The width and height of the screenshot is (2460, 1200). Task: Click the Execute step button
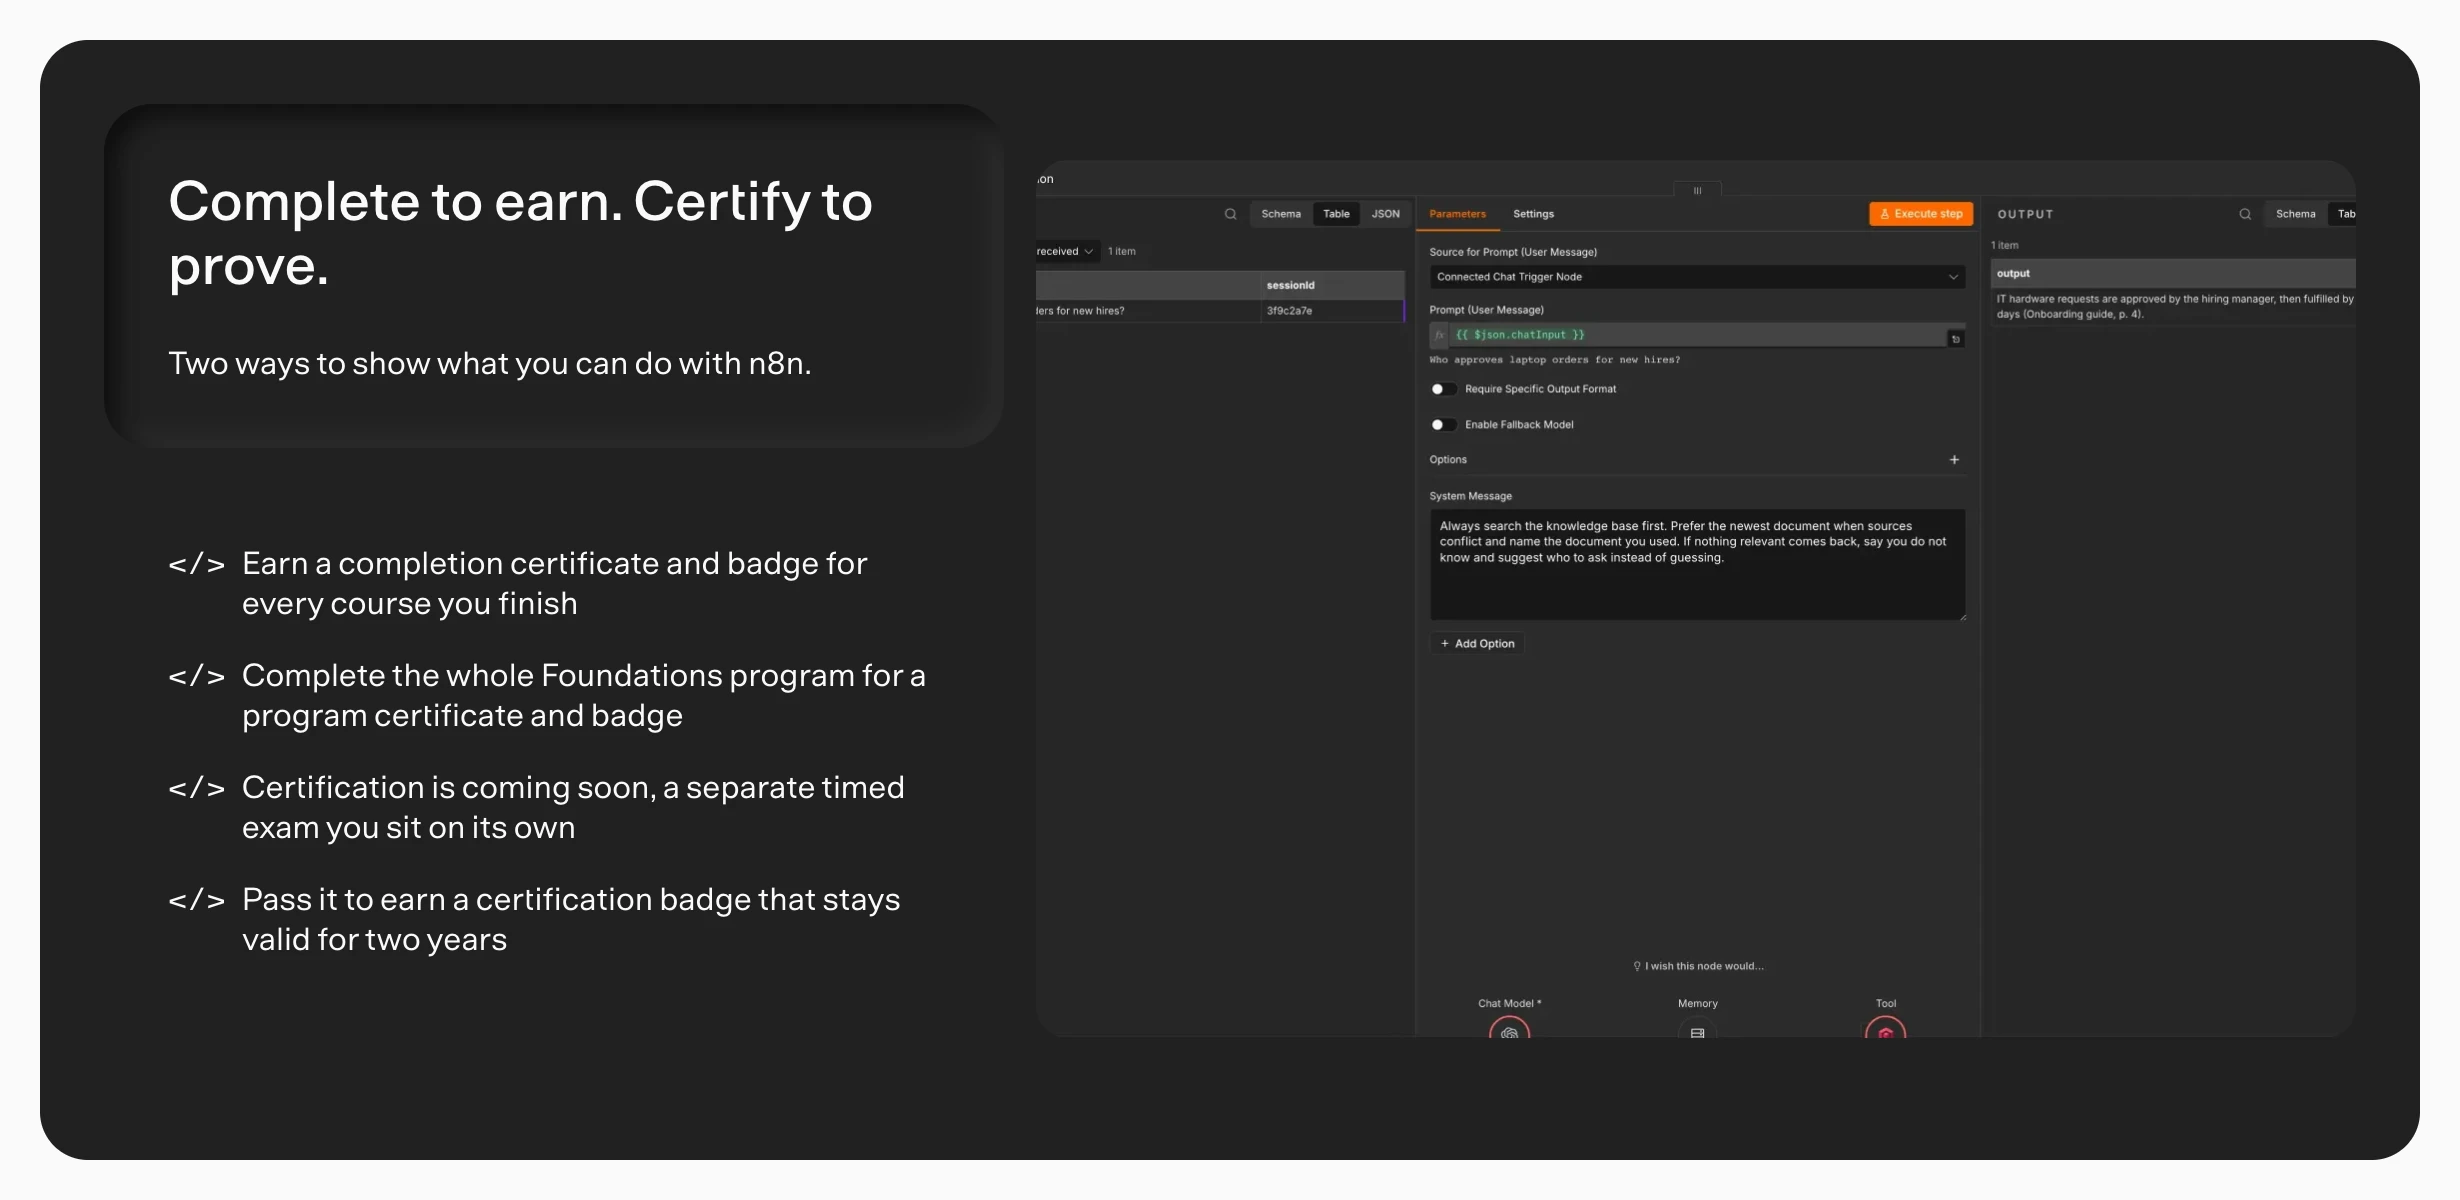click(1921, 214)
